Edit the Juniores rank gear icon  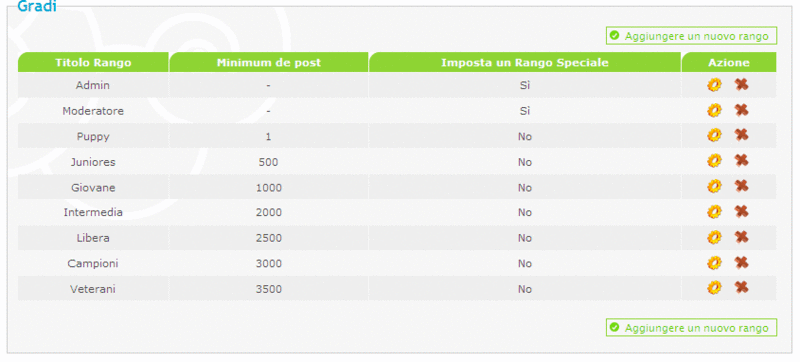point(714,161)
